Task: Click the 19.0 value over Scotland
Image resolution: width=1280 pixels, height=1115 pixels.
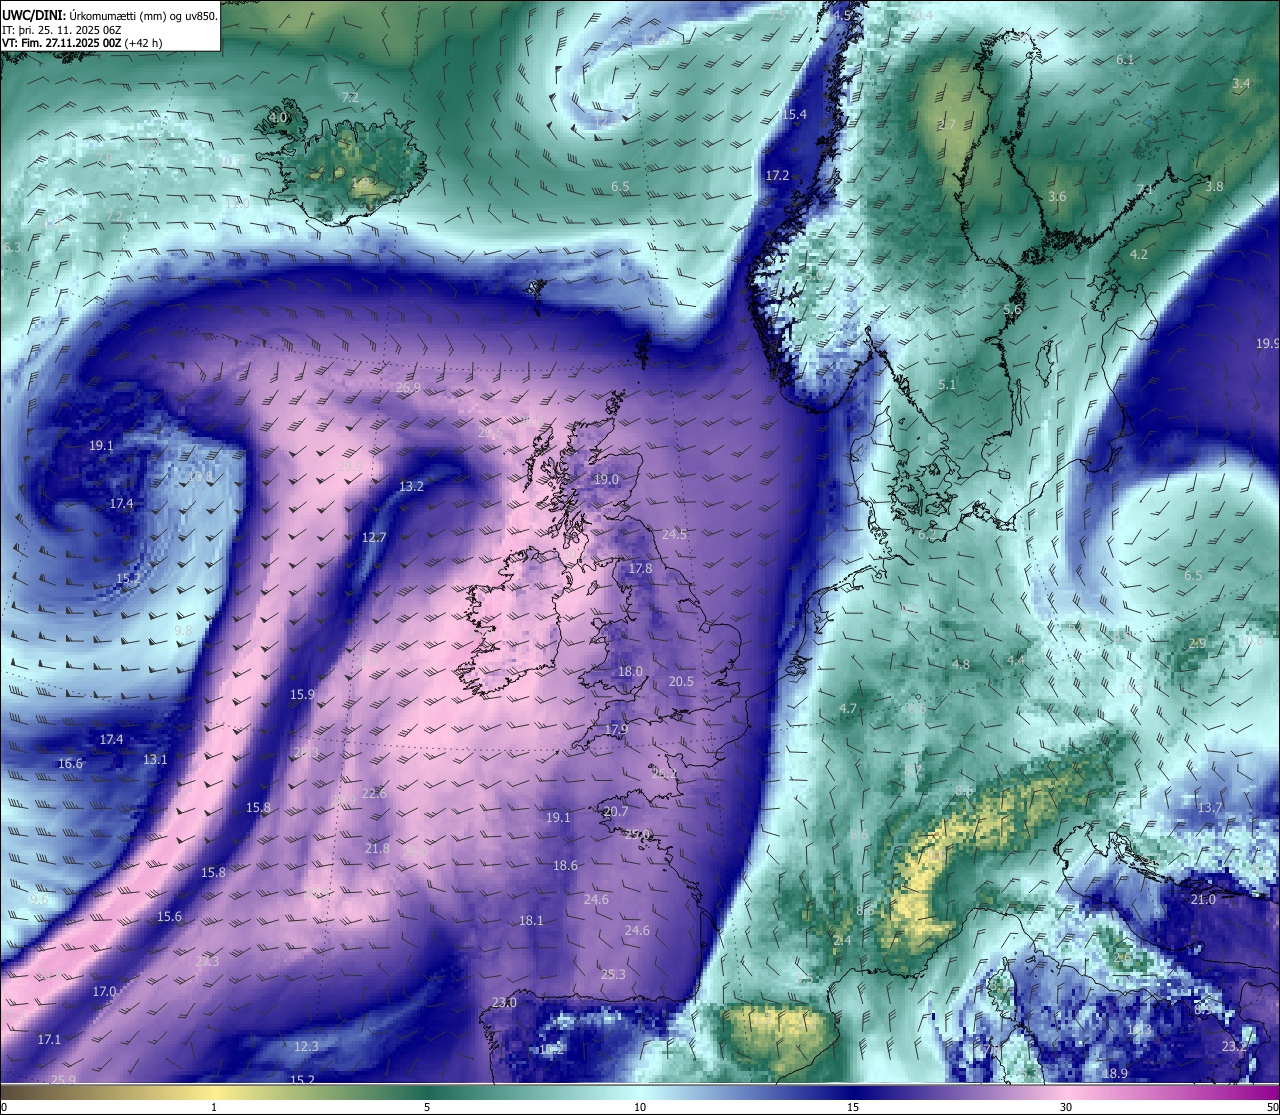Action: [606, 480]
